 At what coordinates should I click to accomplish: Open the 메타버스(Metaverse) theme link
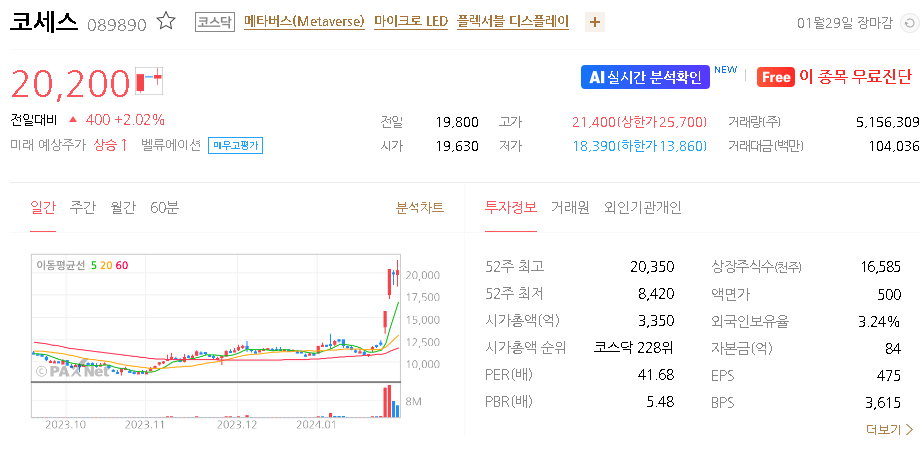pos(305,22)
